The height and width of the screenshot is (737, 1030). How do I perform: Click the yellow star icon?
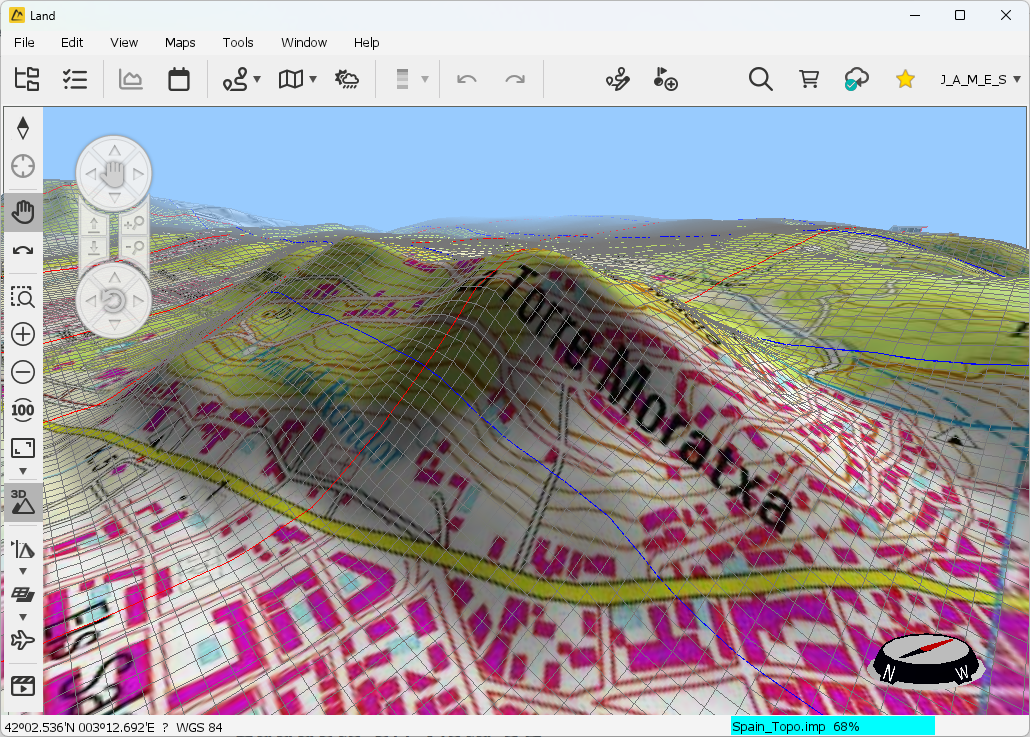tap(905, 79)
